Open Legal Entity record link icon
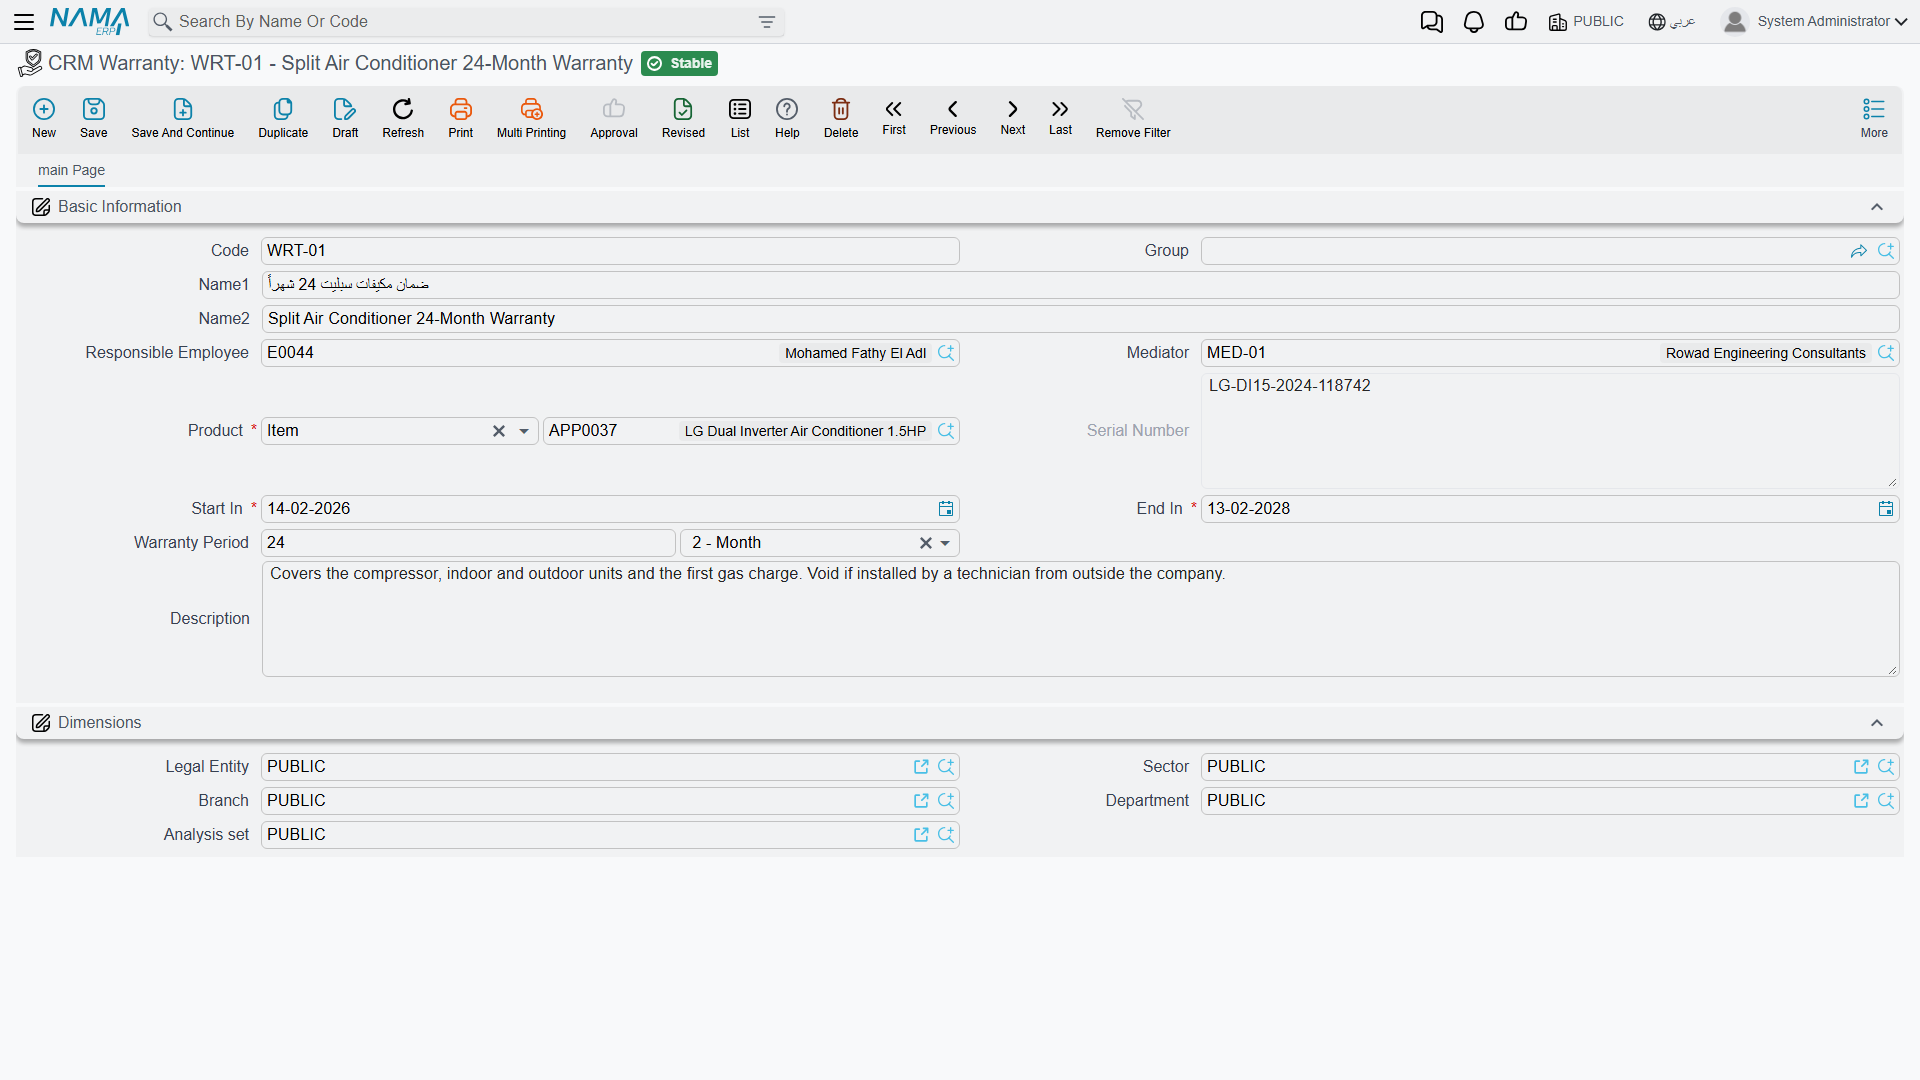 tap(921, 767)
